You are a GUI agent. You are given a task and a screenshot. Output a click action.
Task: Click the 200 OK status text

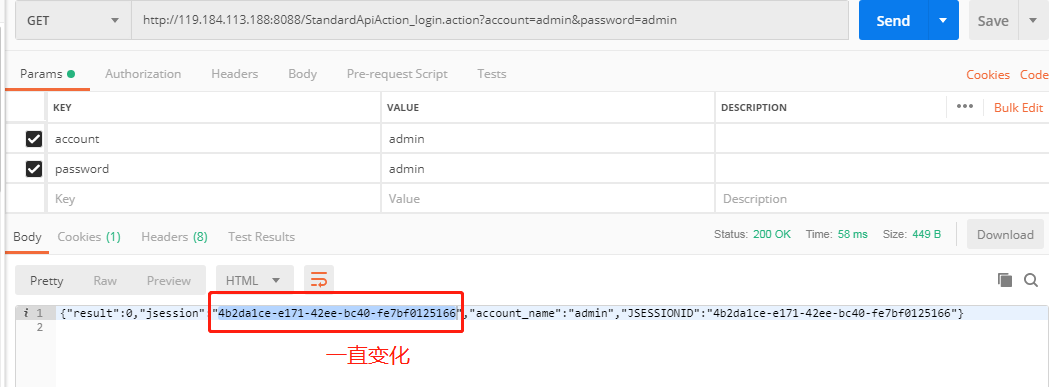click(771, 234)
